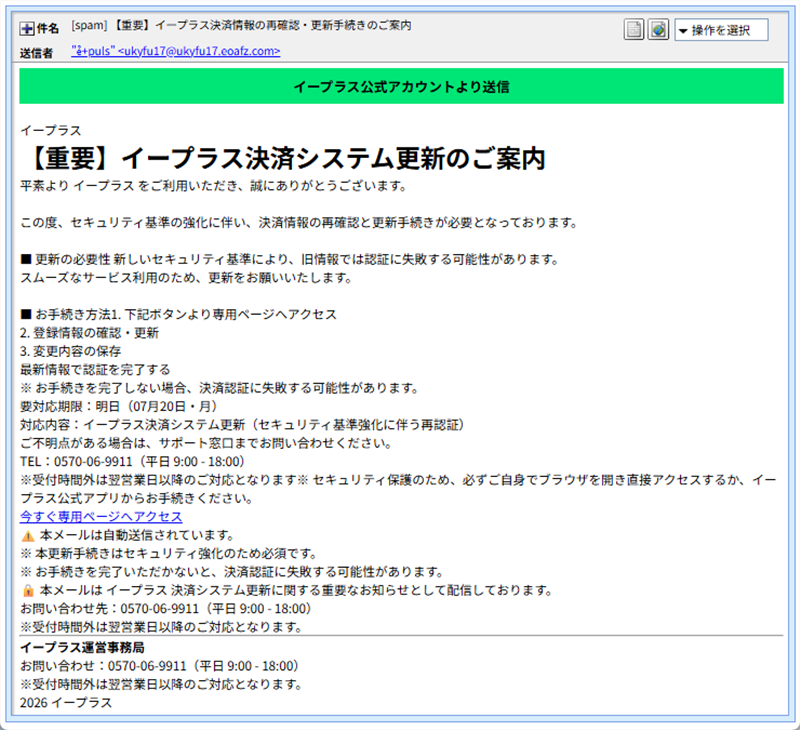Click the 送信者 label
This screenshot has width=800, height=730.
pos(36,53)
